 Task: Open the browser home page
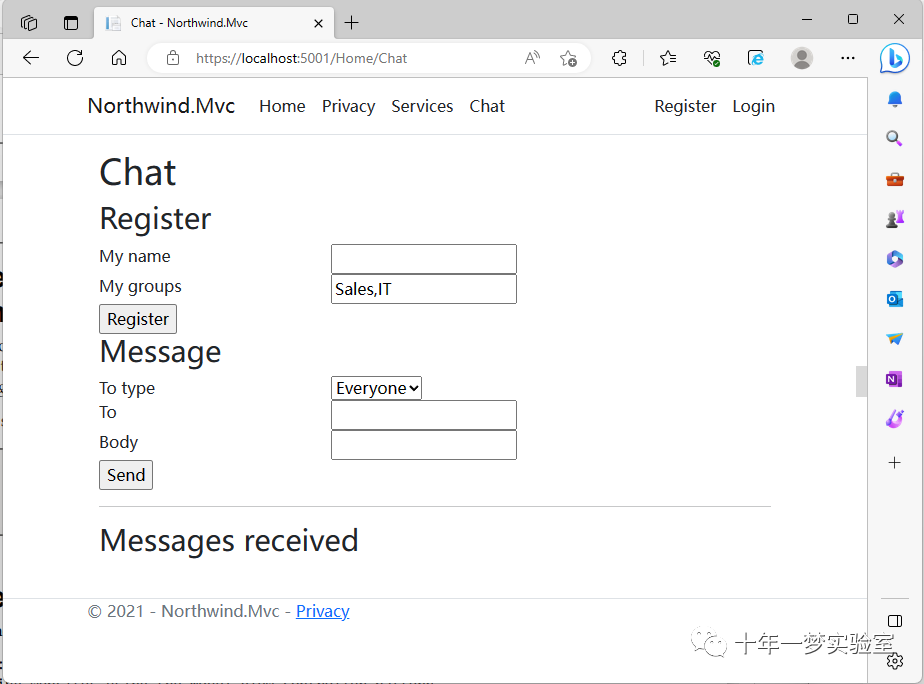point(119,58)
